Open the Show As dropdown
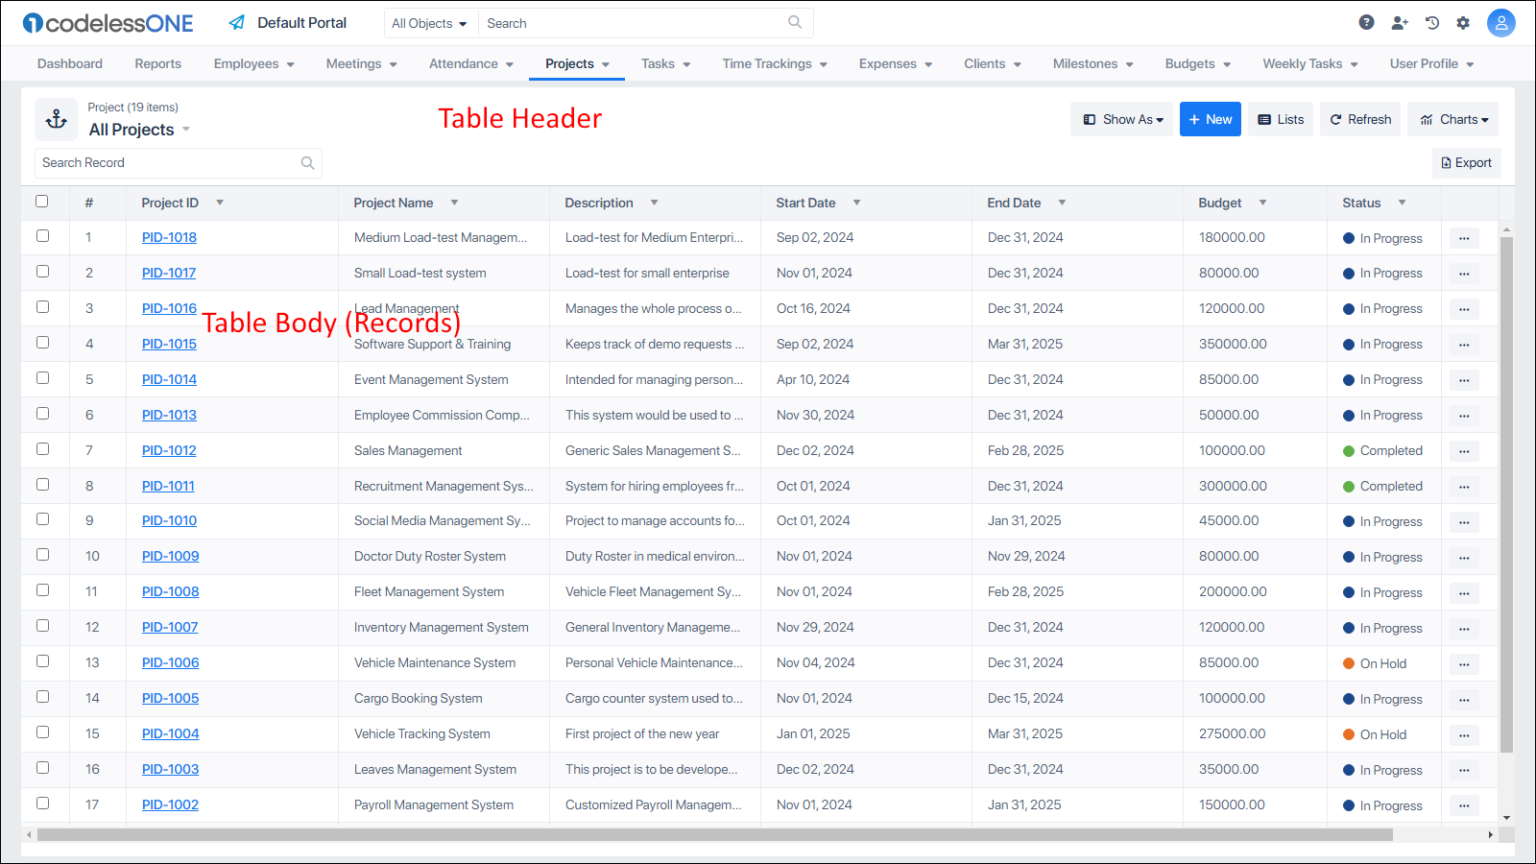 pos(1122,119)
